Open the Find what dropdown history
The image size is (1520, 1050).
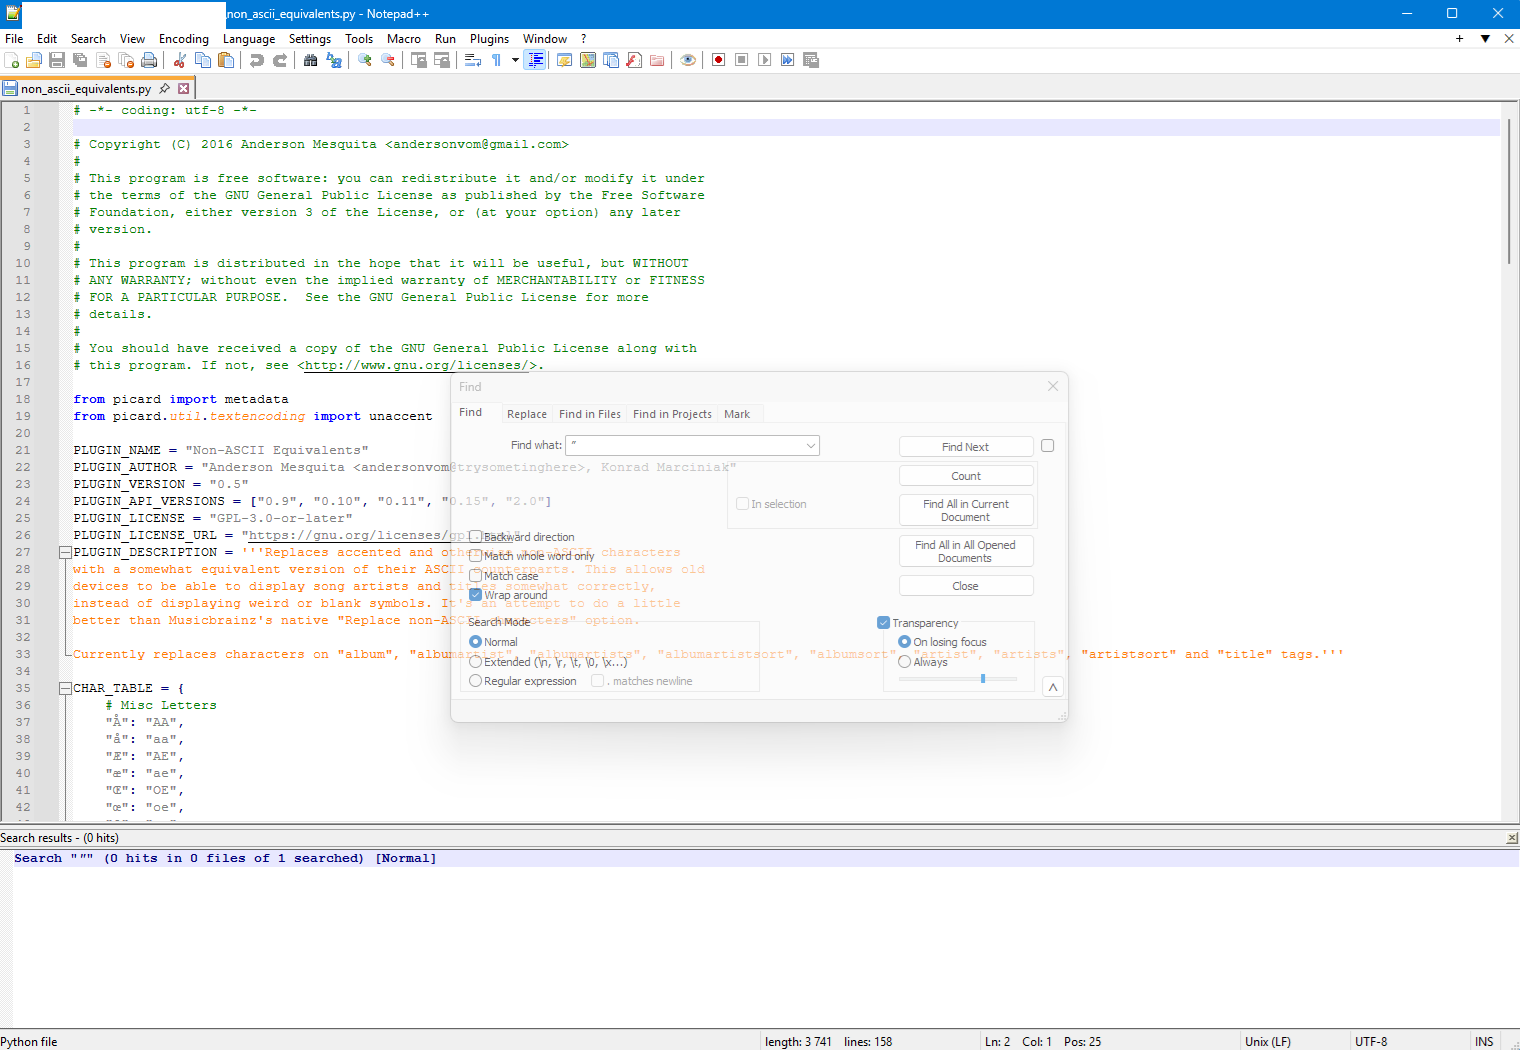[810, 446]
